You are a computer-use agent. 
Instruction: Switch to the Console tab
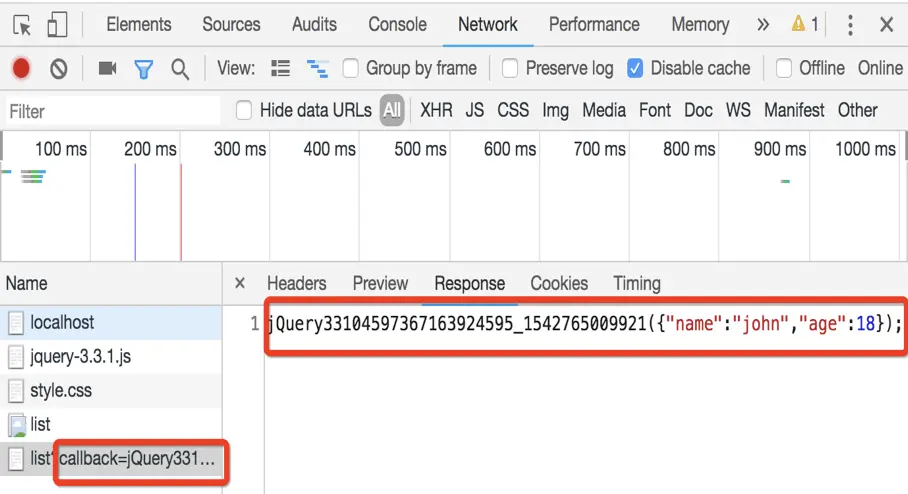pos(397,24)
